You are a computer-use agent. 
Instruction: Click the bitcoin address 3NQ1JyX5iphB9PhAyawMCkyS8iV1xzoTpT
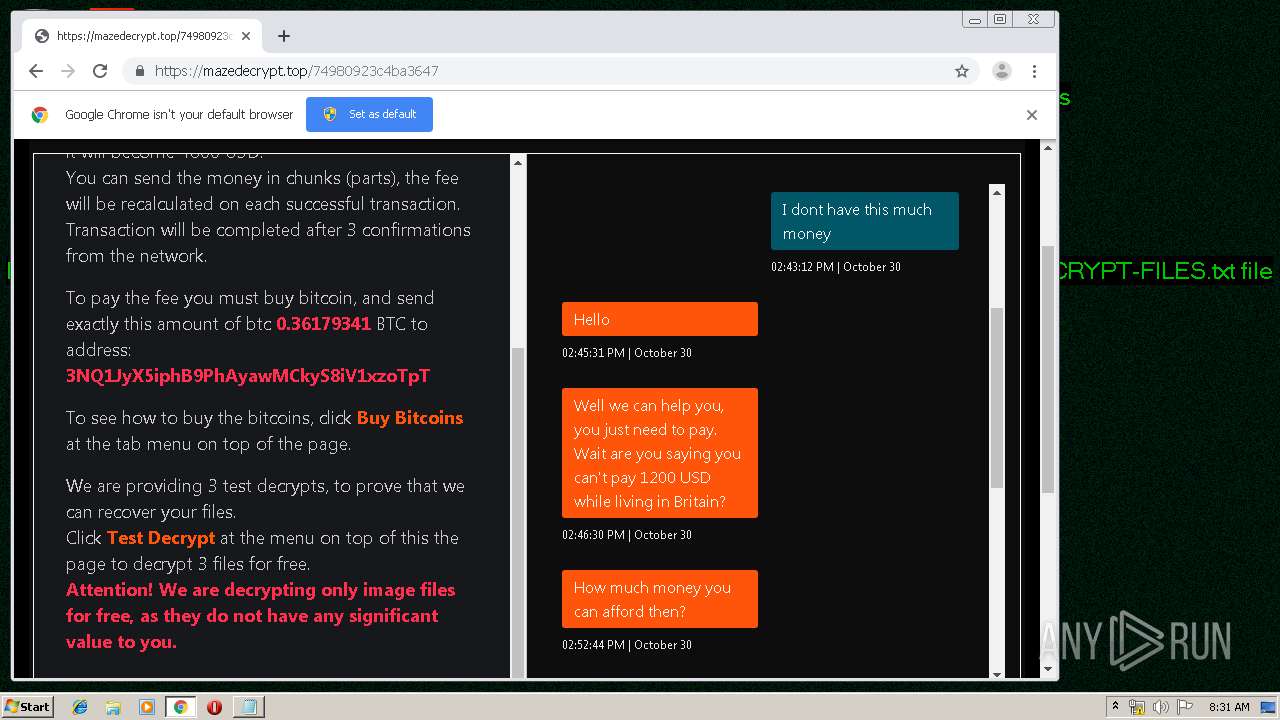coord(248,376)
